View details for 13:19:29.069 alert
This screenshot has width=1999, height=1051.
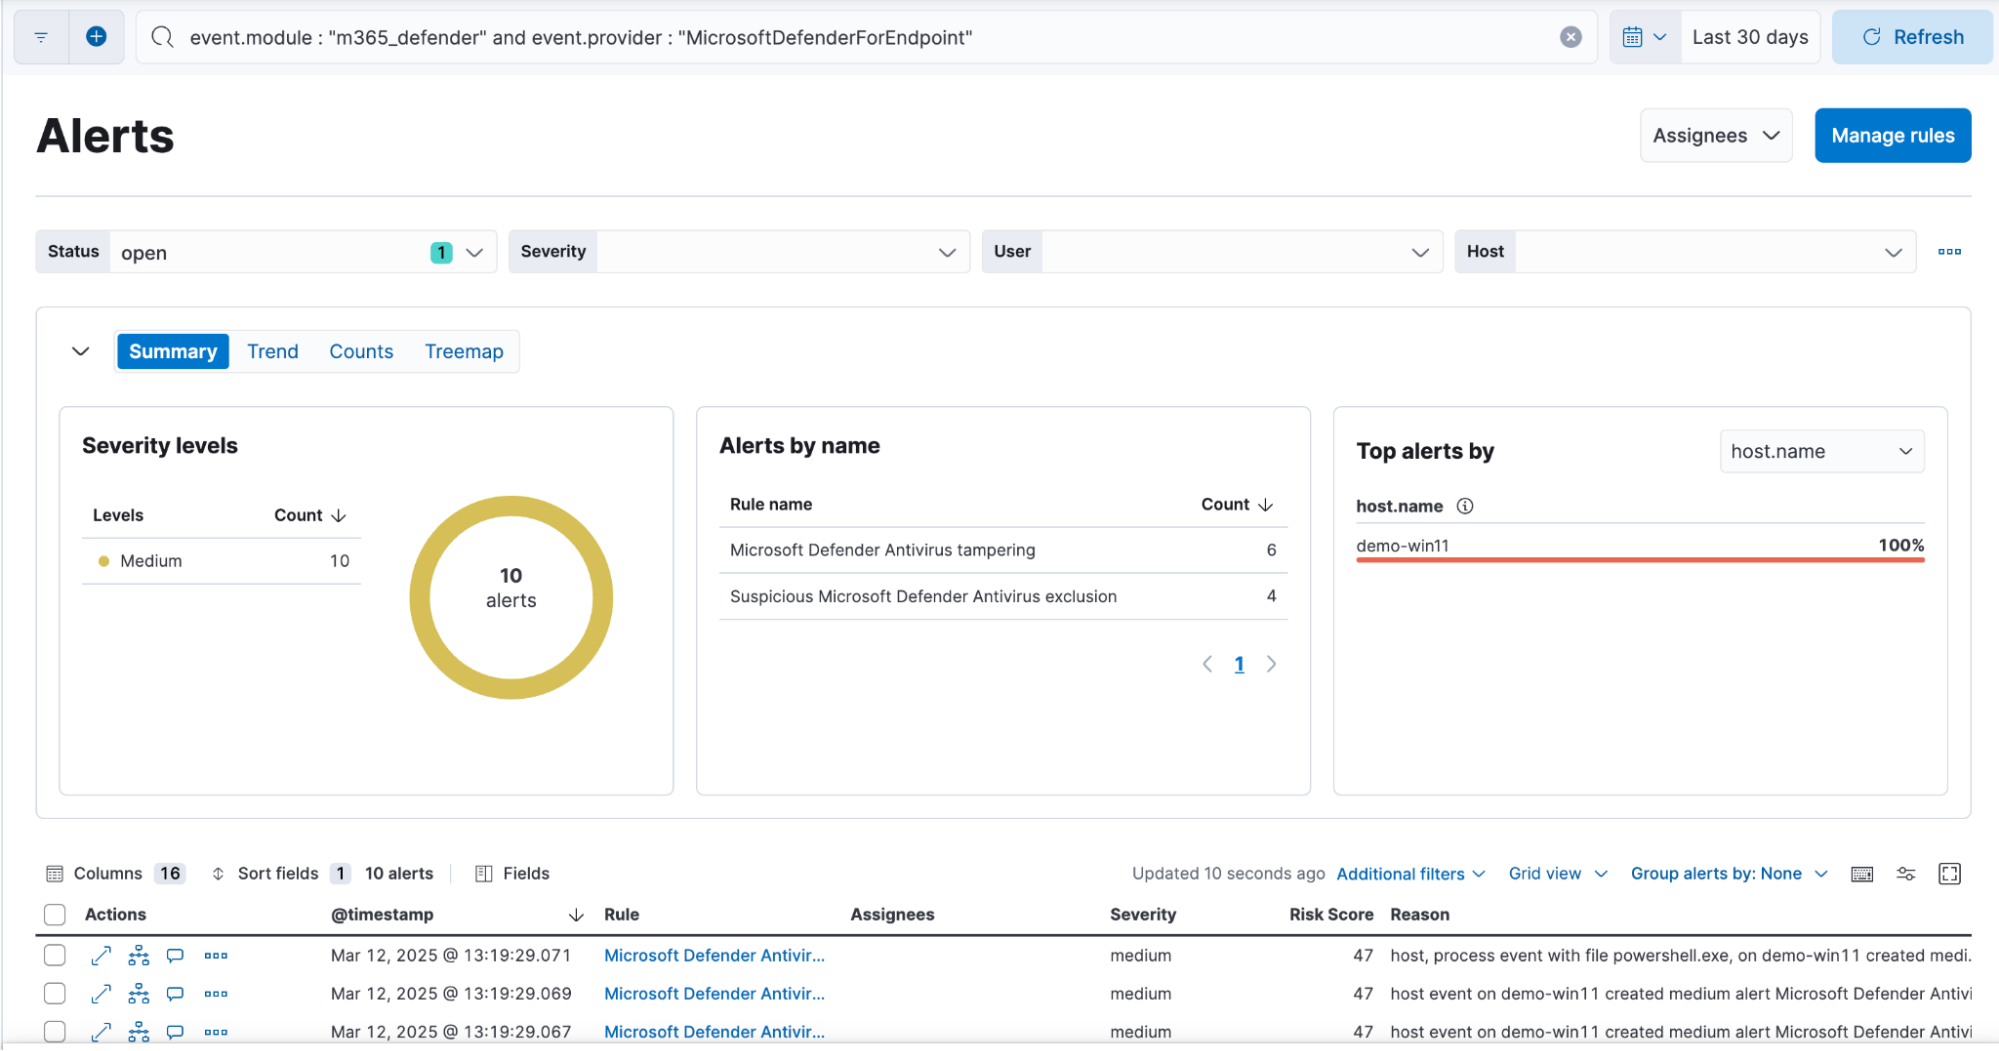click(101, 993)
